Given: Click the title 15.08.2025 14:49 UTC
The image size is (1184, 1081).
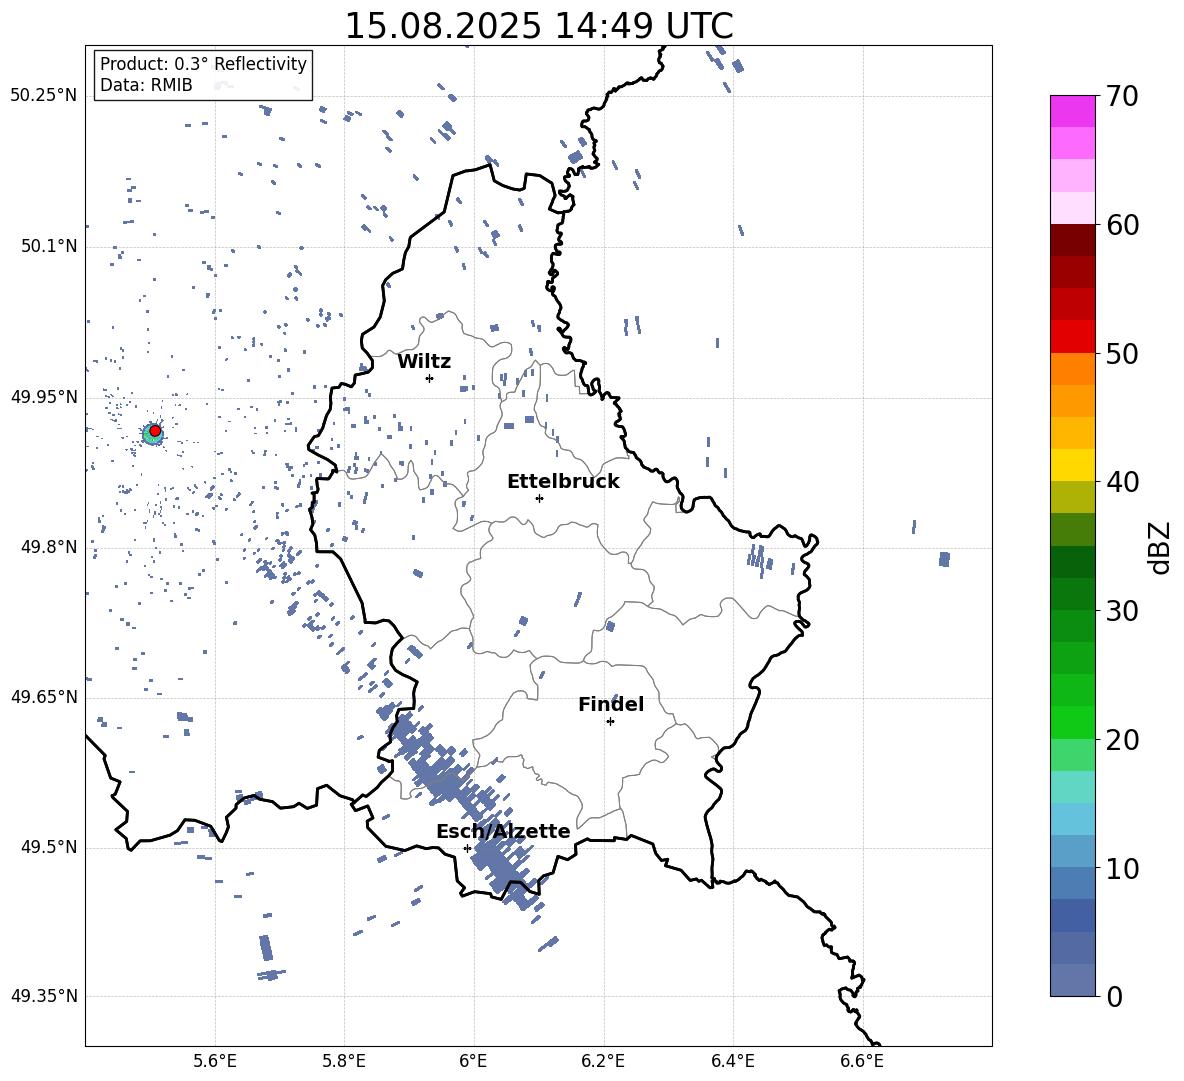Looking at the screenshot, I should click(x=539, y=26).
